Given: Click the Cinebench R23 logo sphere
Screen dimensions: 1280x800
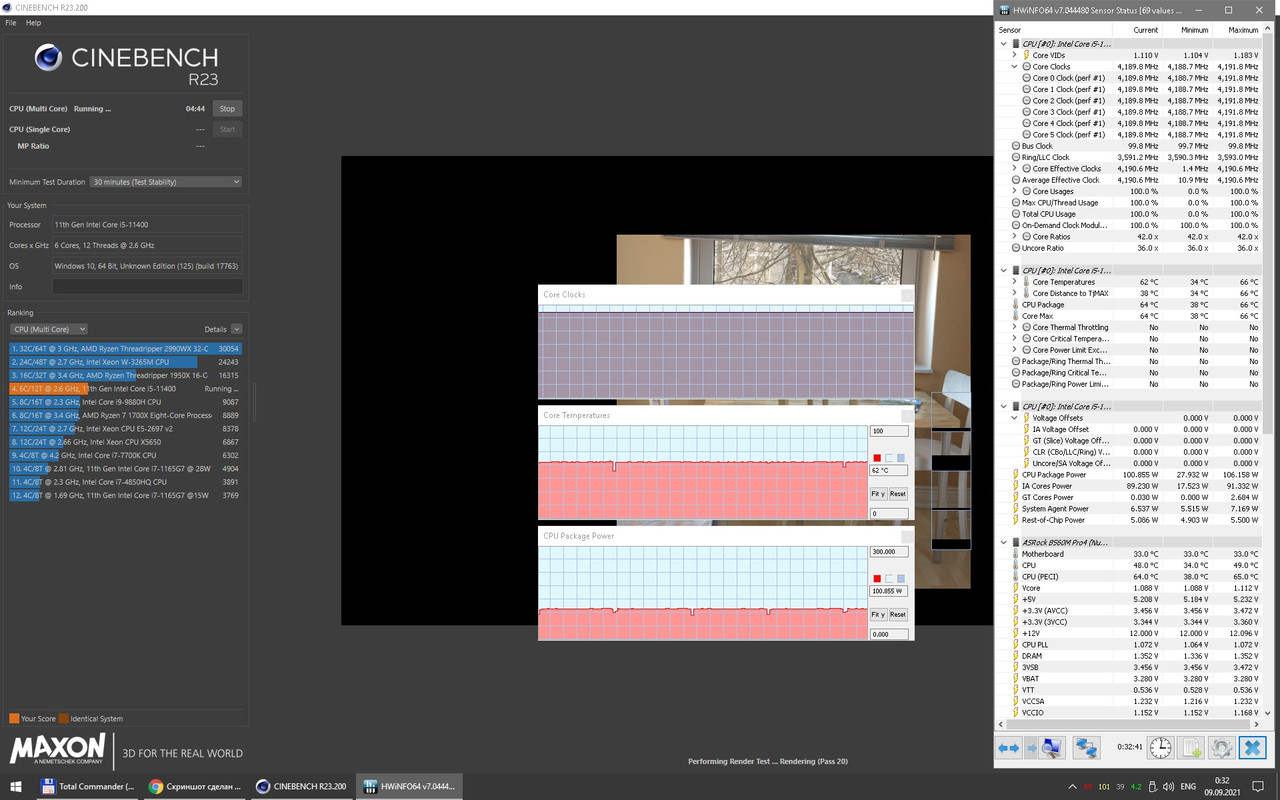Looking at the screenshot, I should coord(48,58).
